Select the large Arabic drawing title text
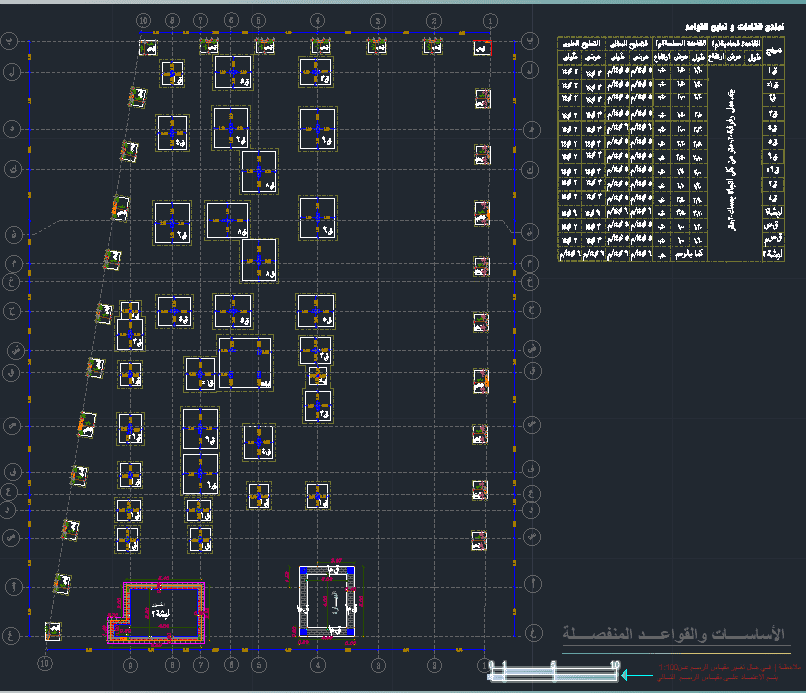Image resolution: width=806 pixels, height=693 pixels. (x=674, y=634)
